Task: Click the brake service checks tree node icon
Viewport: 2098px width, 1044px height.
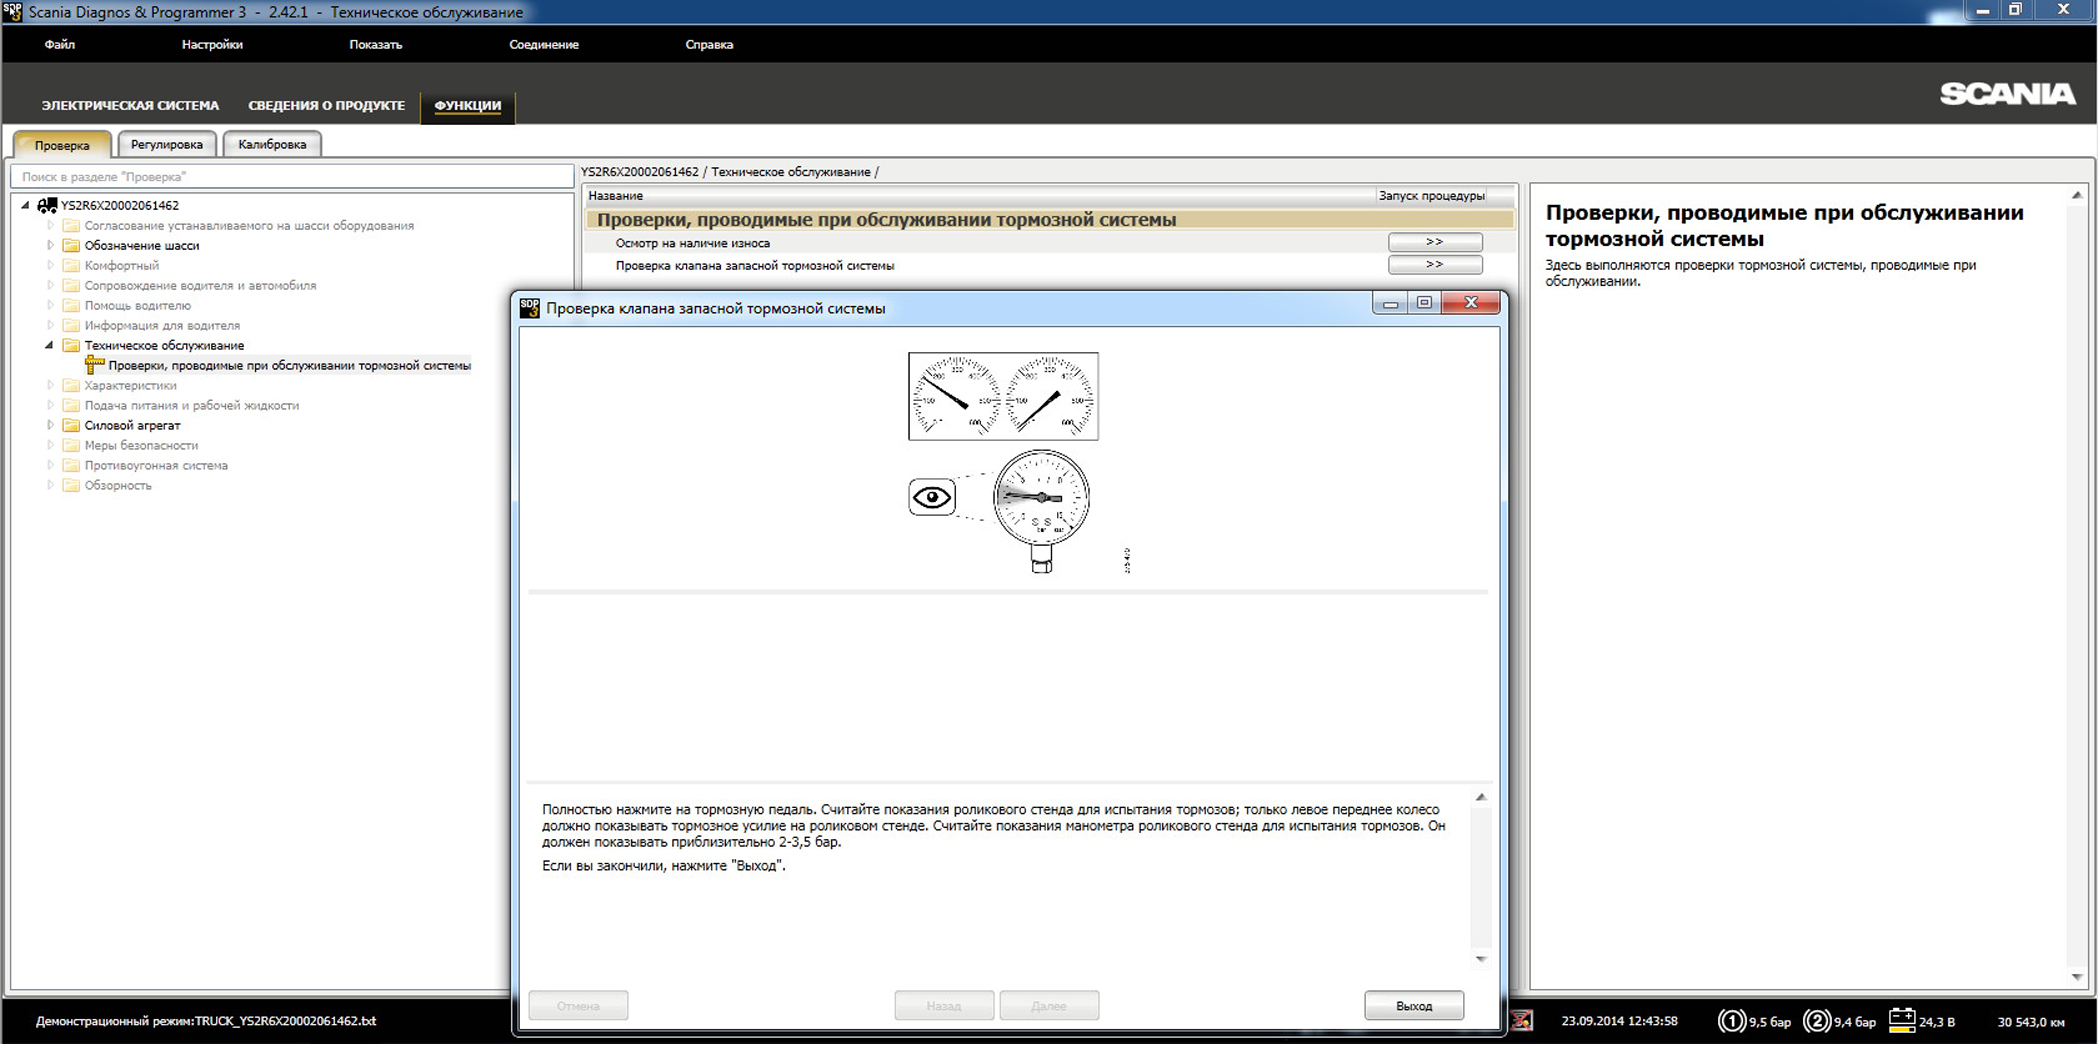Action: click(x=95, y=365)
